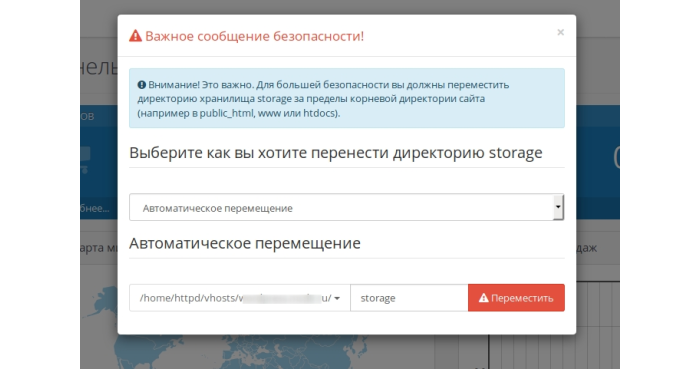Click the info icon before Внимание!
Screen dimensions: 700x369
pos(142,84)
